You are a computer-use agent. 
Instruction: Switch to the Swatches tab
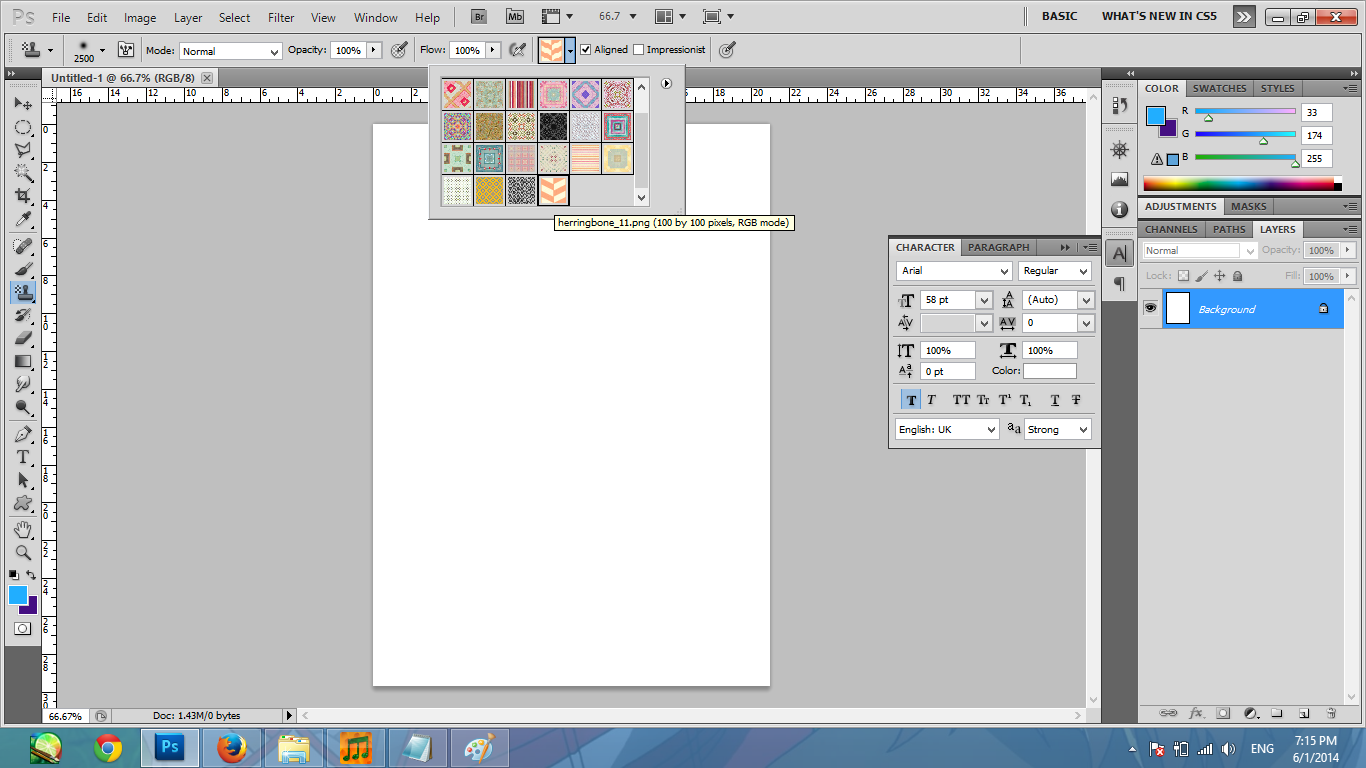(1219, 88)
